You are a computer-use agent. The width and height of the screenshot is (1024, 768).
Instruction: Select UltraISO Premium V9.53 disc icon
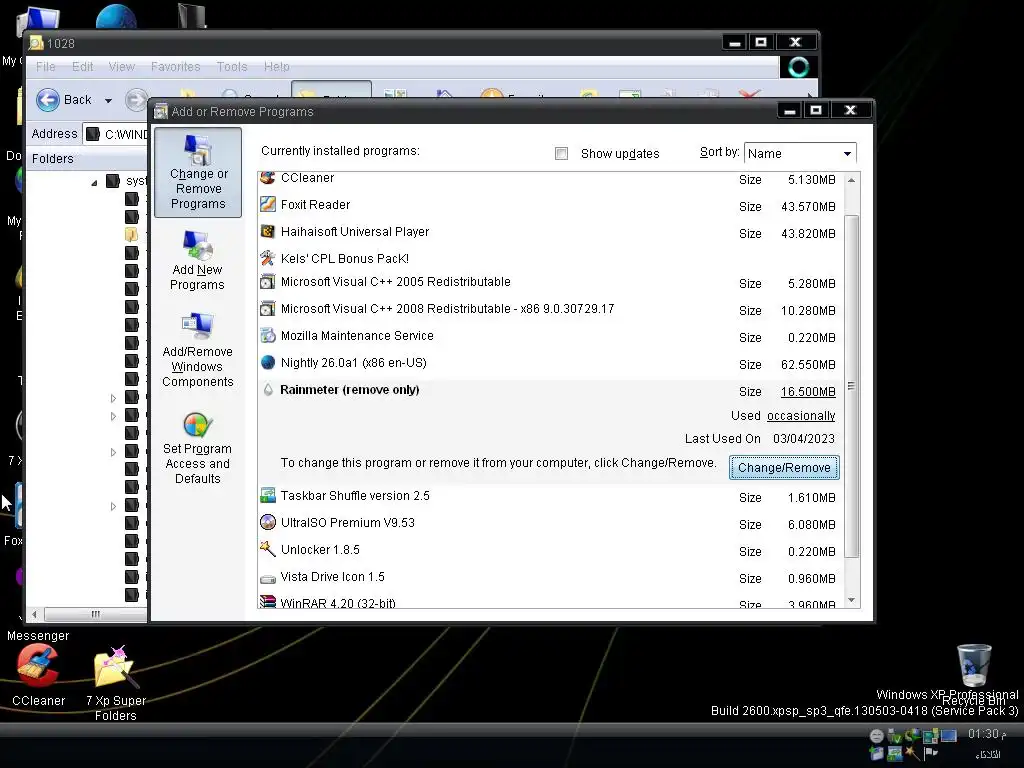[x=268, y=522]
